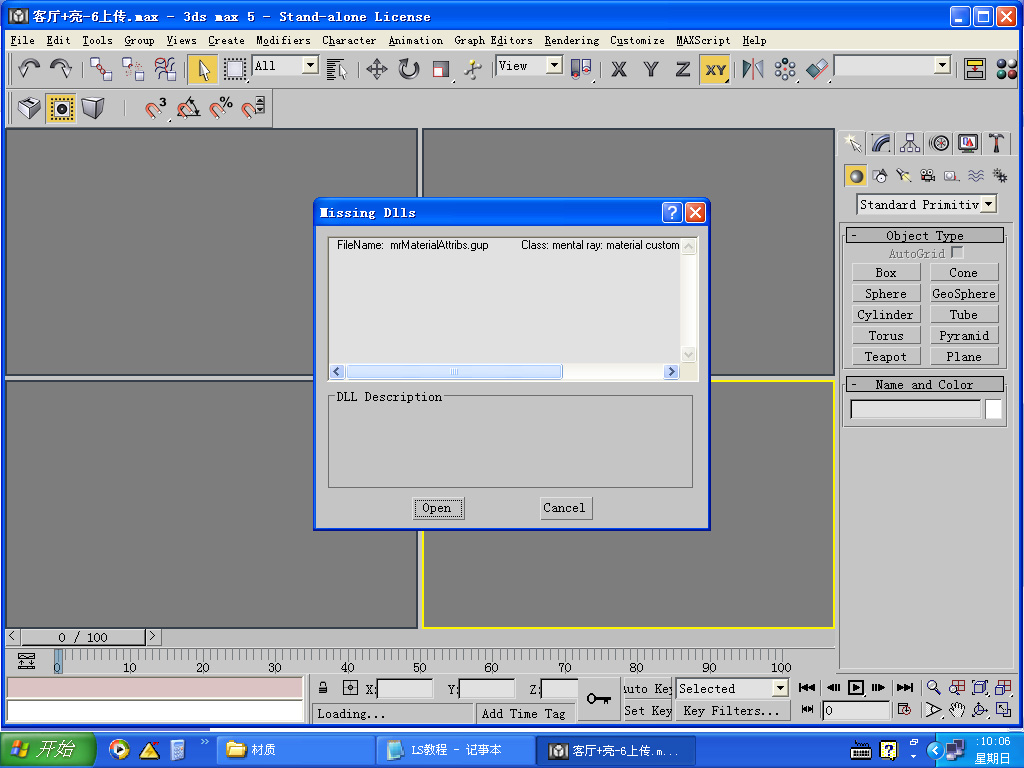
Task: Click the Redo arrow icon
Action: pos(61,69)
